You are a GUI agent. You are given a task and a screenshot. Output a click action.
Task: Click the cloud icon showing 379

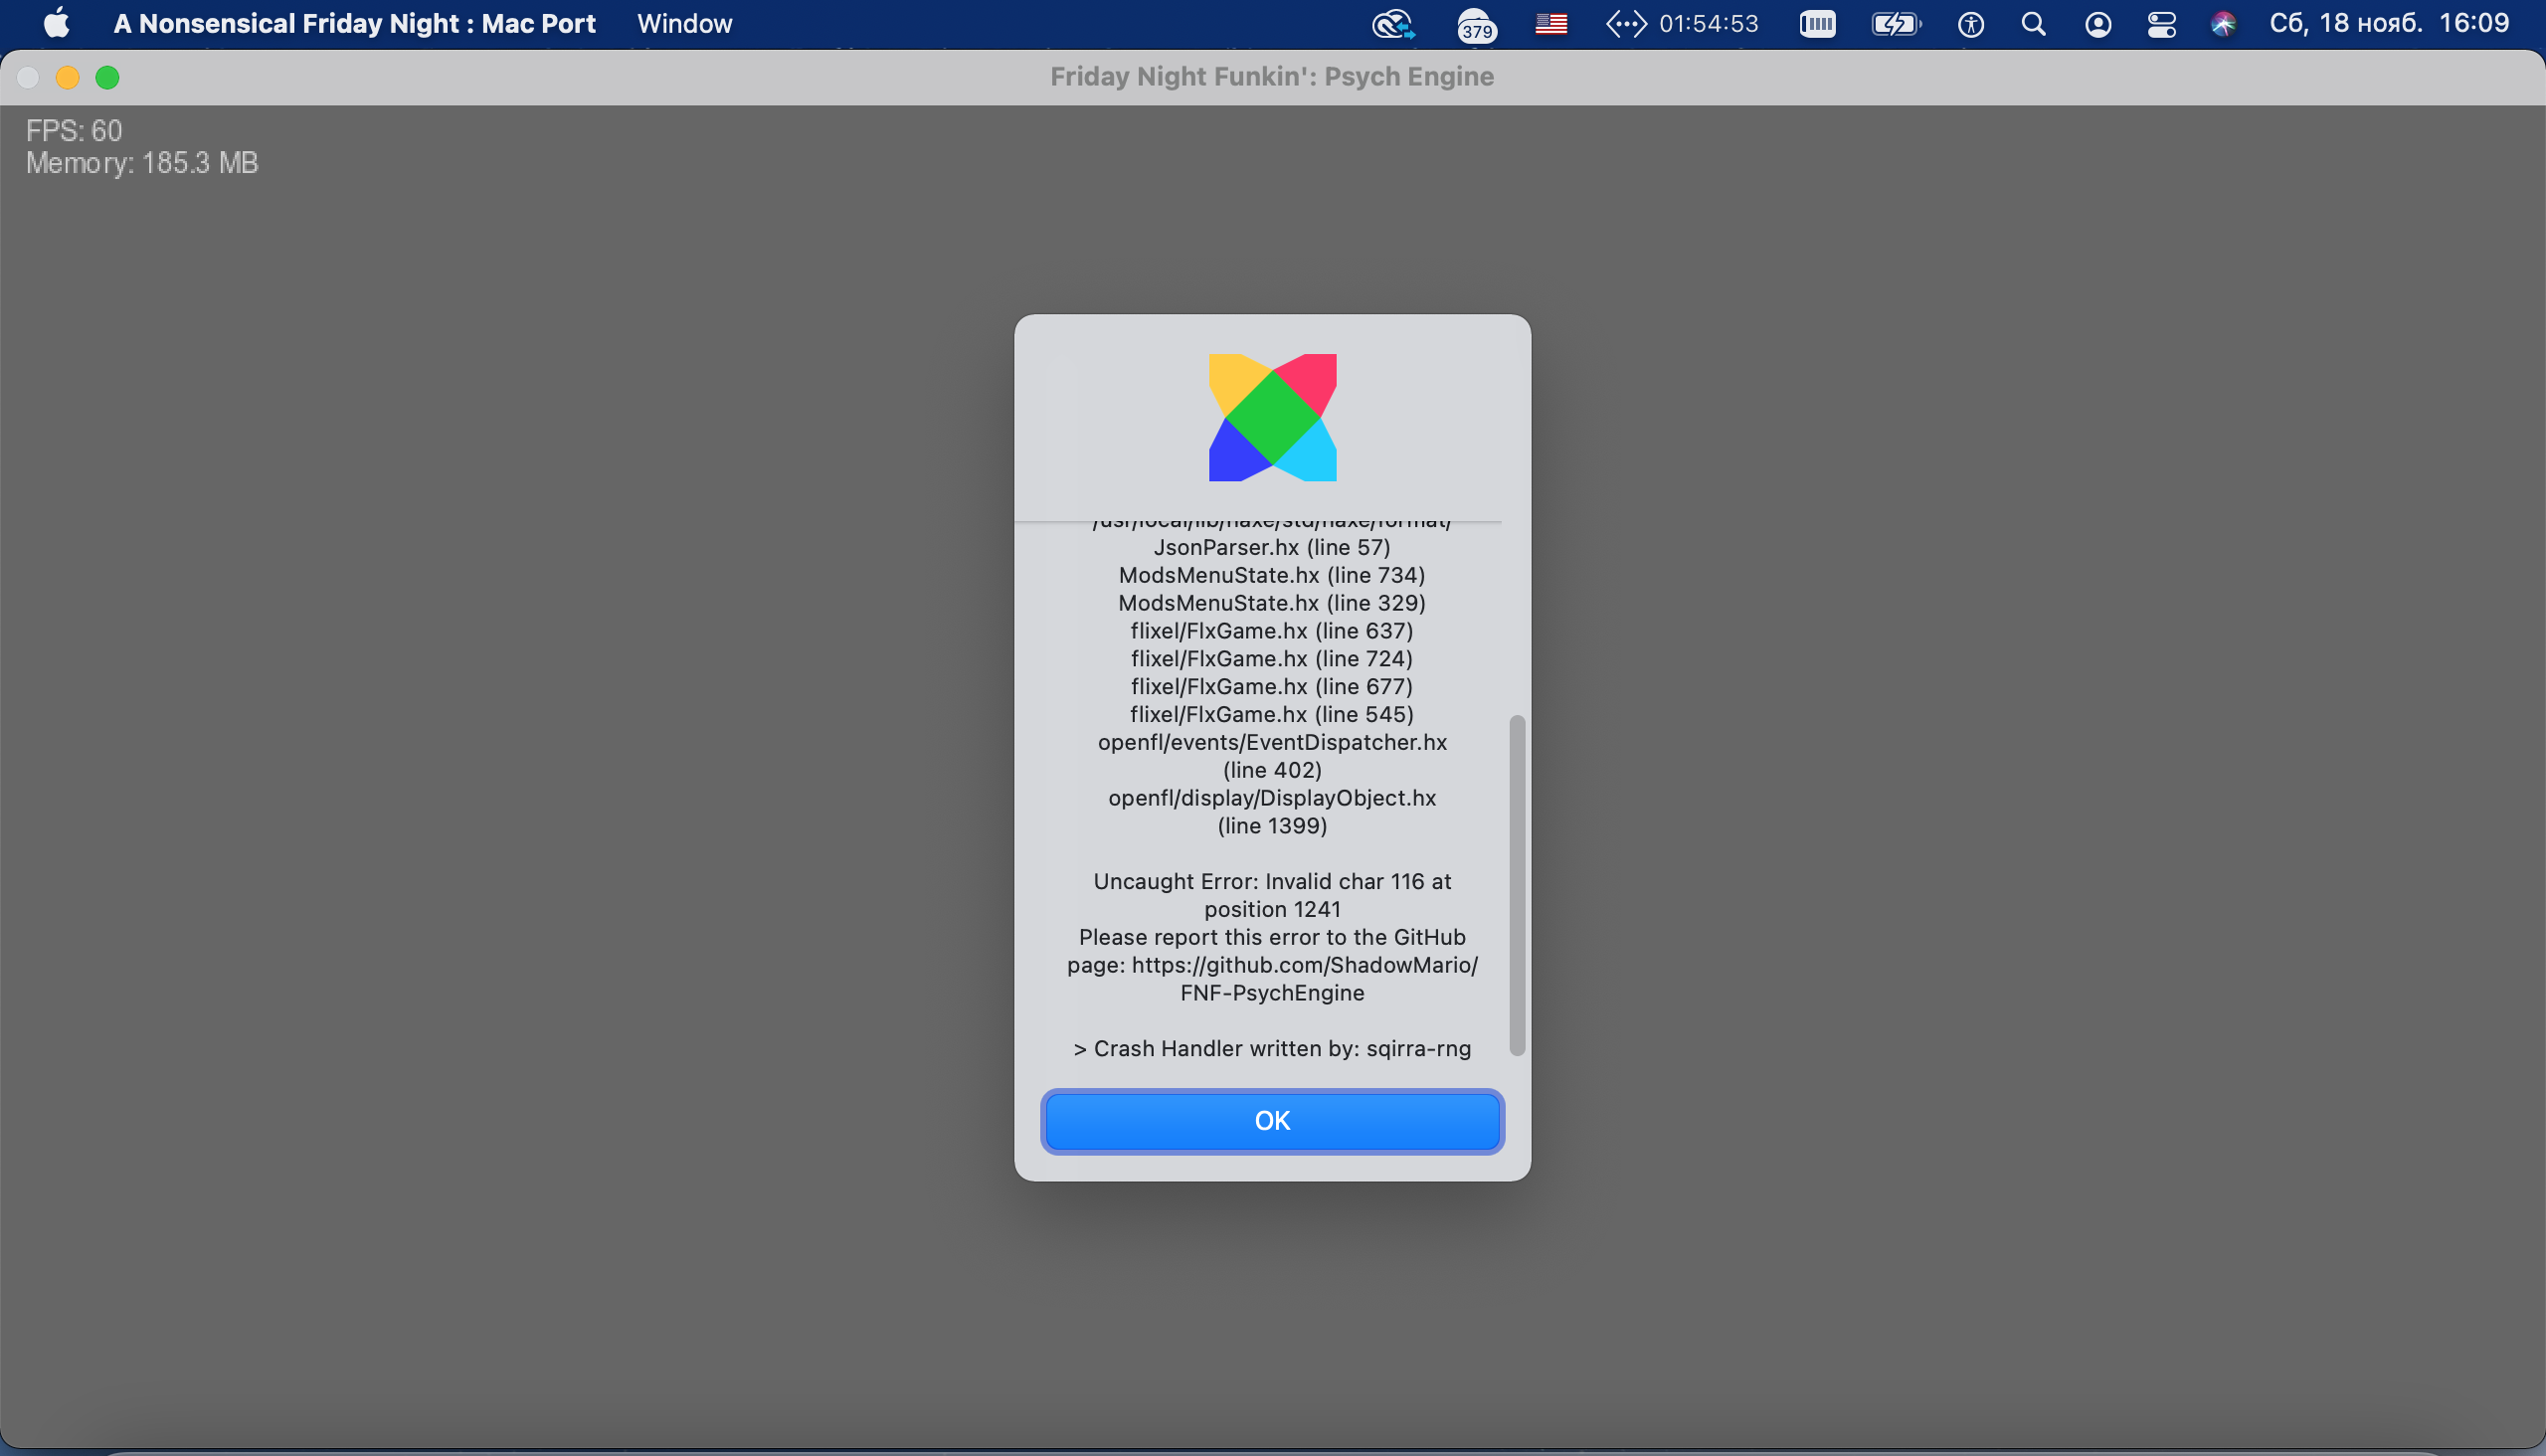point(1476,24)
